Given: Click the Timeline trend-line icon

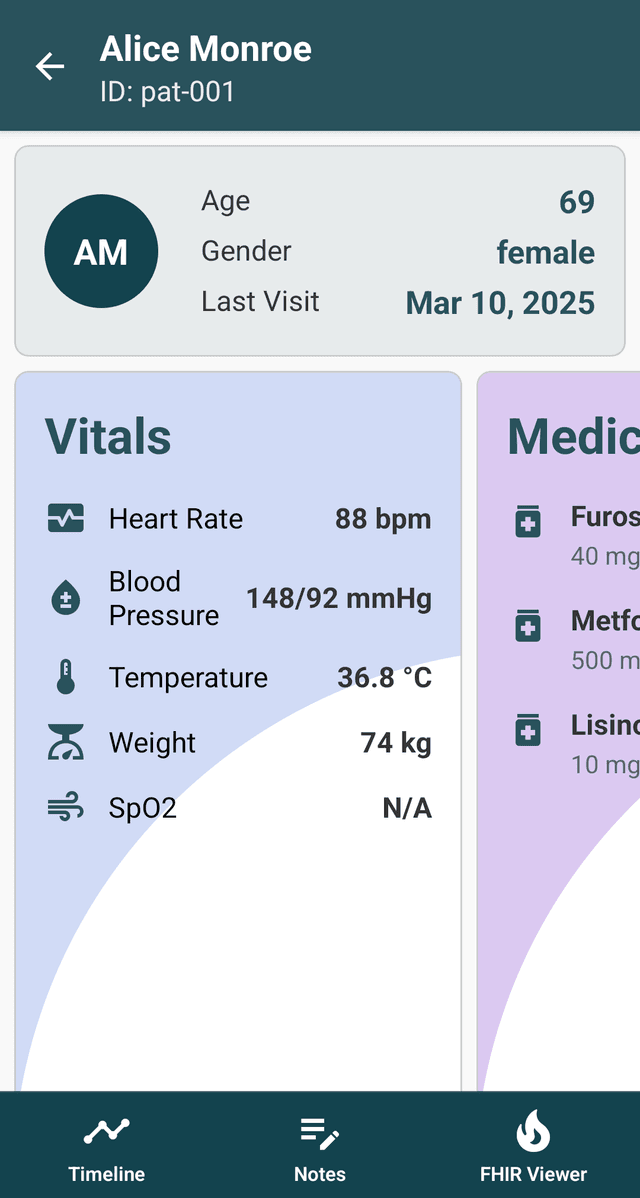Looking at the screenshot, I should pos(106,1129).
